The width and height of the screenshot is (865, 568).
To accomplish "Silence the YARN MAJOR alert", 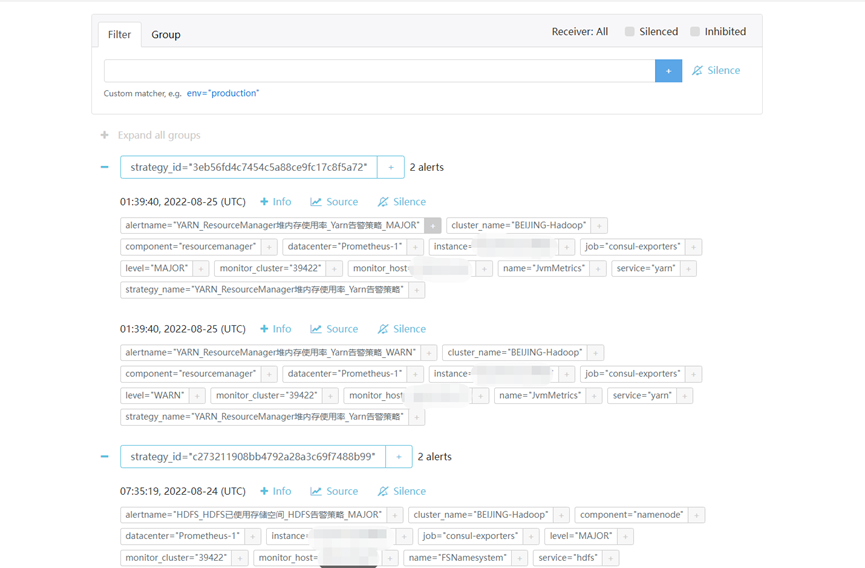I will pos(402,202).
